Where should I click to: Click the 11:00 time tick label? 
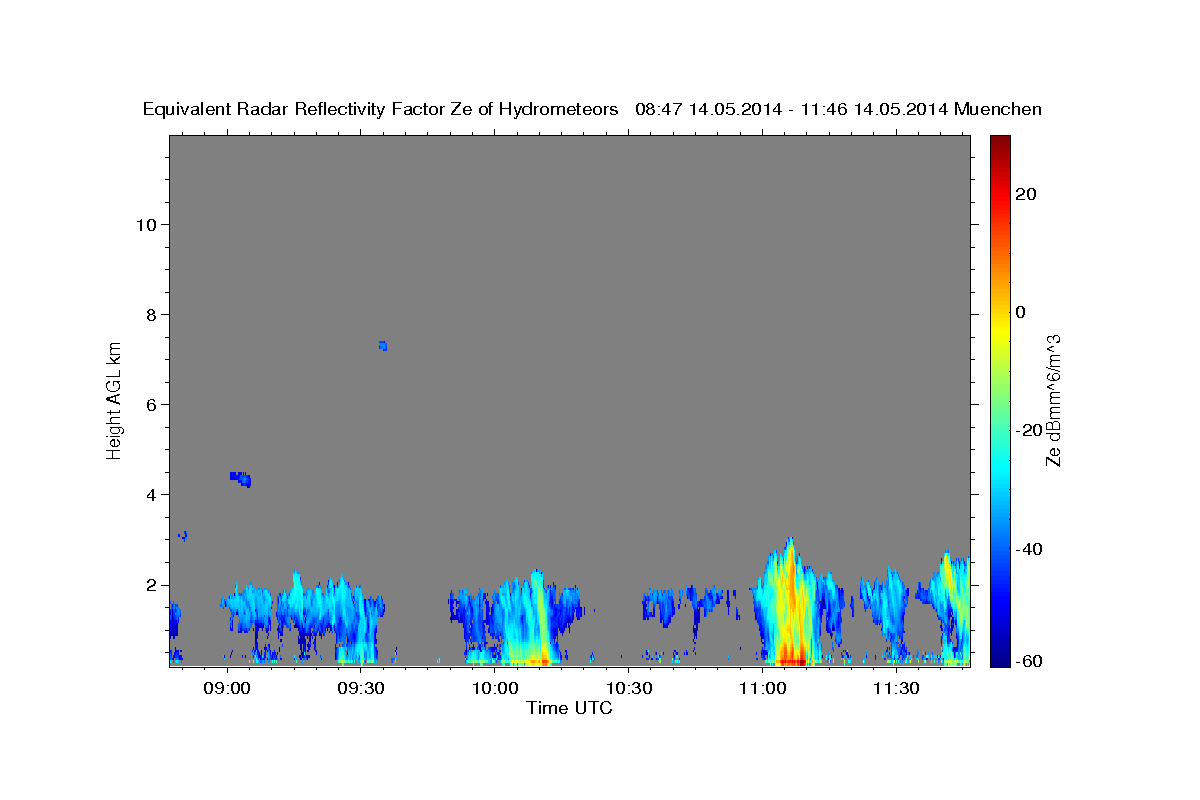762,689
